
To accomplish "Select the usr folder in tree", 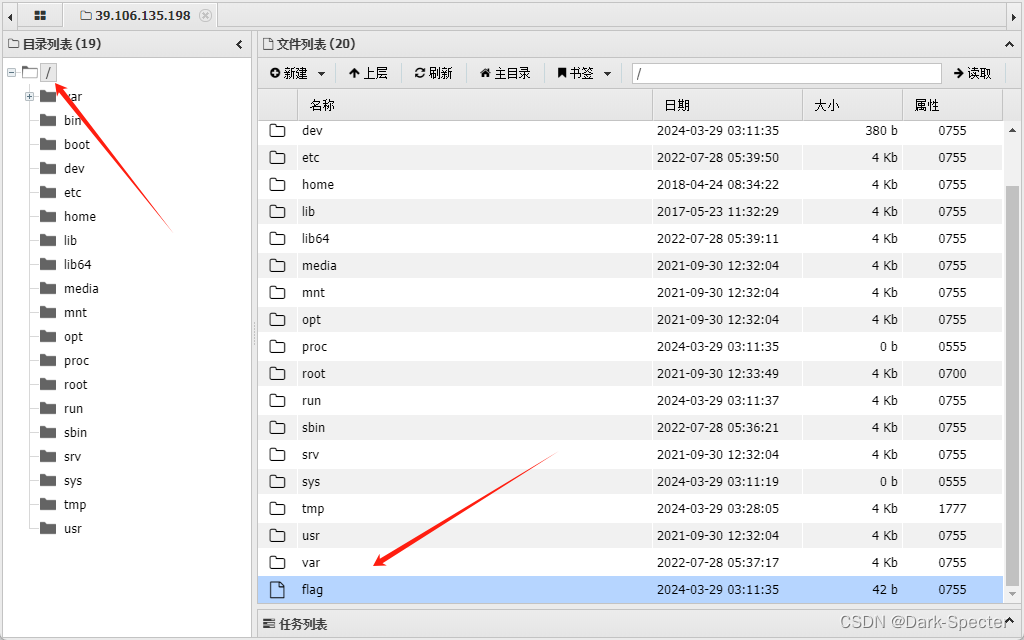I will pos(72,529).
